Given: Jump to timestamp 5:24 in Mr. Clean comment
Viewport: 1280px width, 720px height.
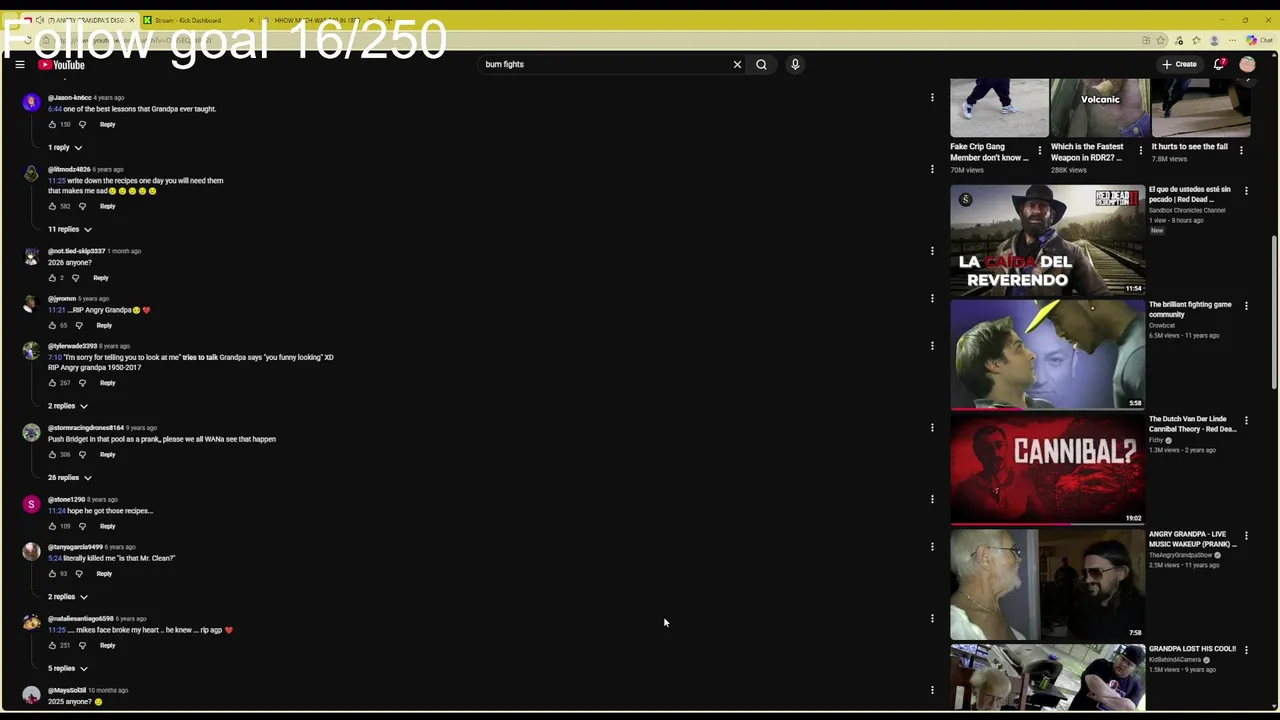Looking at the screenshot, I should (x=54, y=558).
